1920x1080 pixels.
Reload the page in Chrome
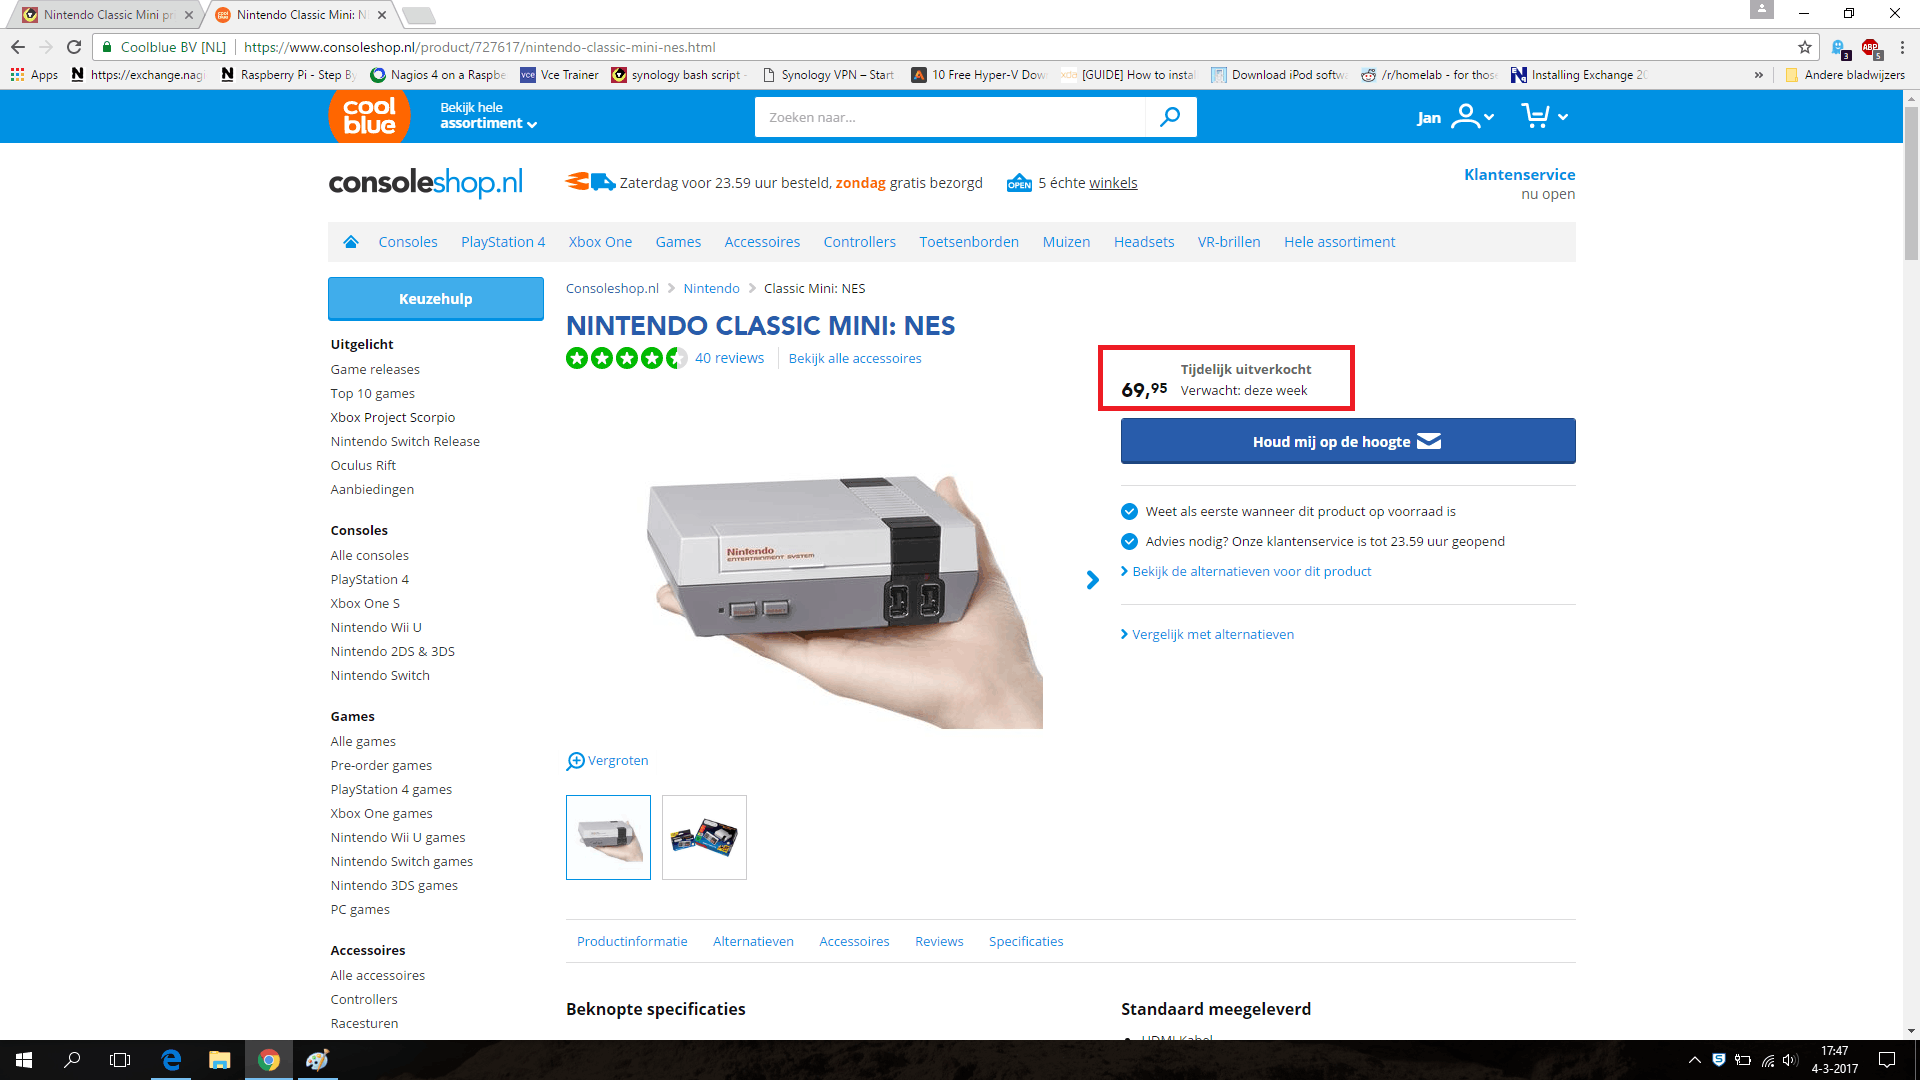coord(74,47)
